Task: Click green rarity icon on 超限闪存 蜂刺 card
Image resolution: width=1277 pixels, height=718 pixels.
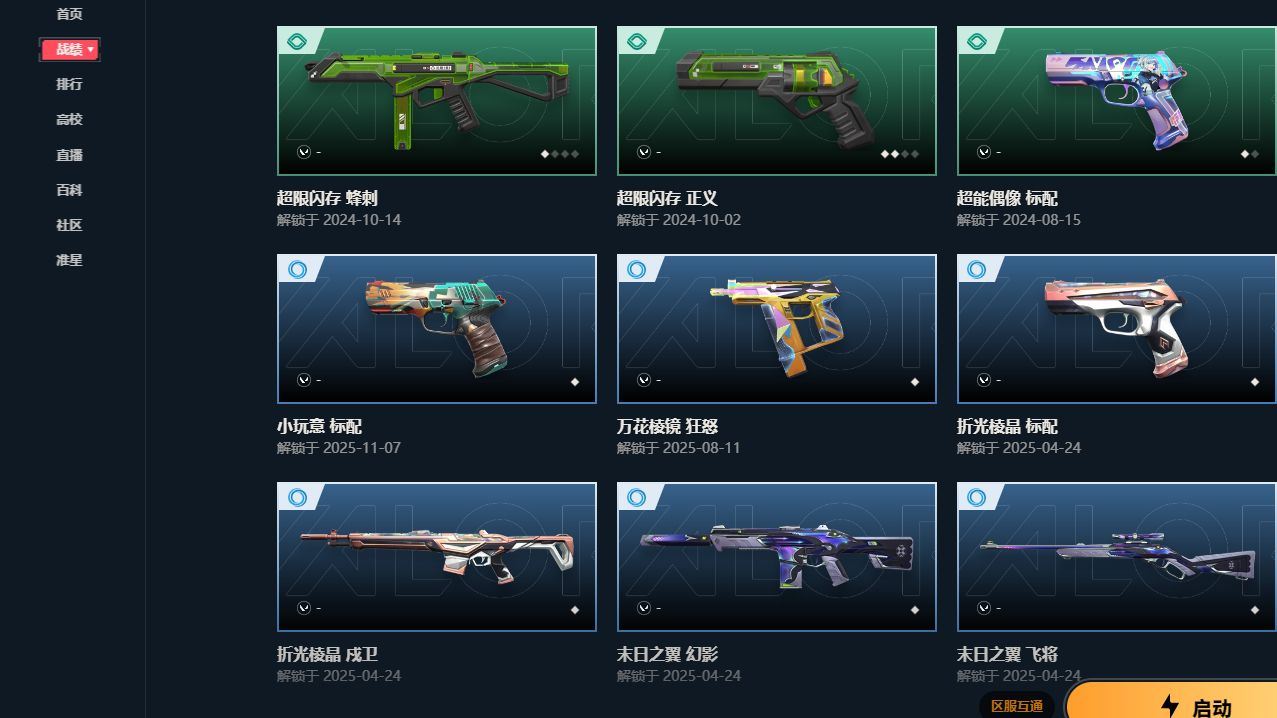Action: coord(297,42)
